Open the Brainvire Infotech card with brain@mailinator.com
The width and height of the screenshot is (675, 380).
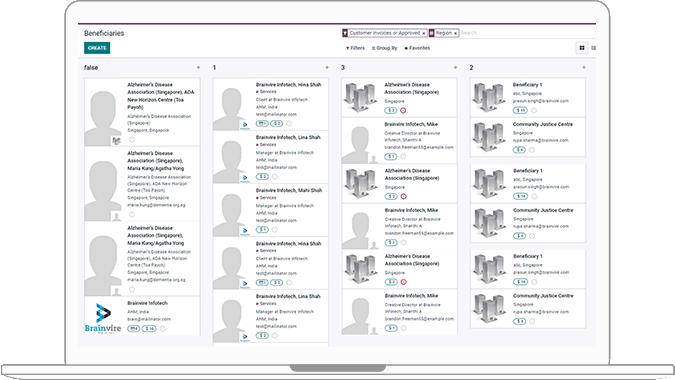[142, 316]
